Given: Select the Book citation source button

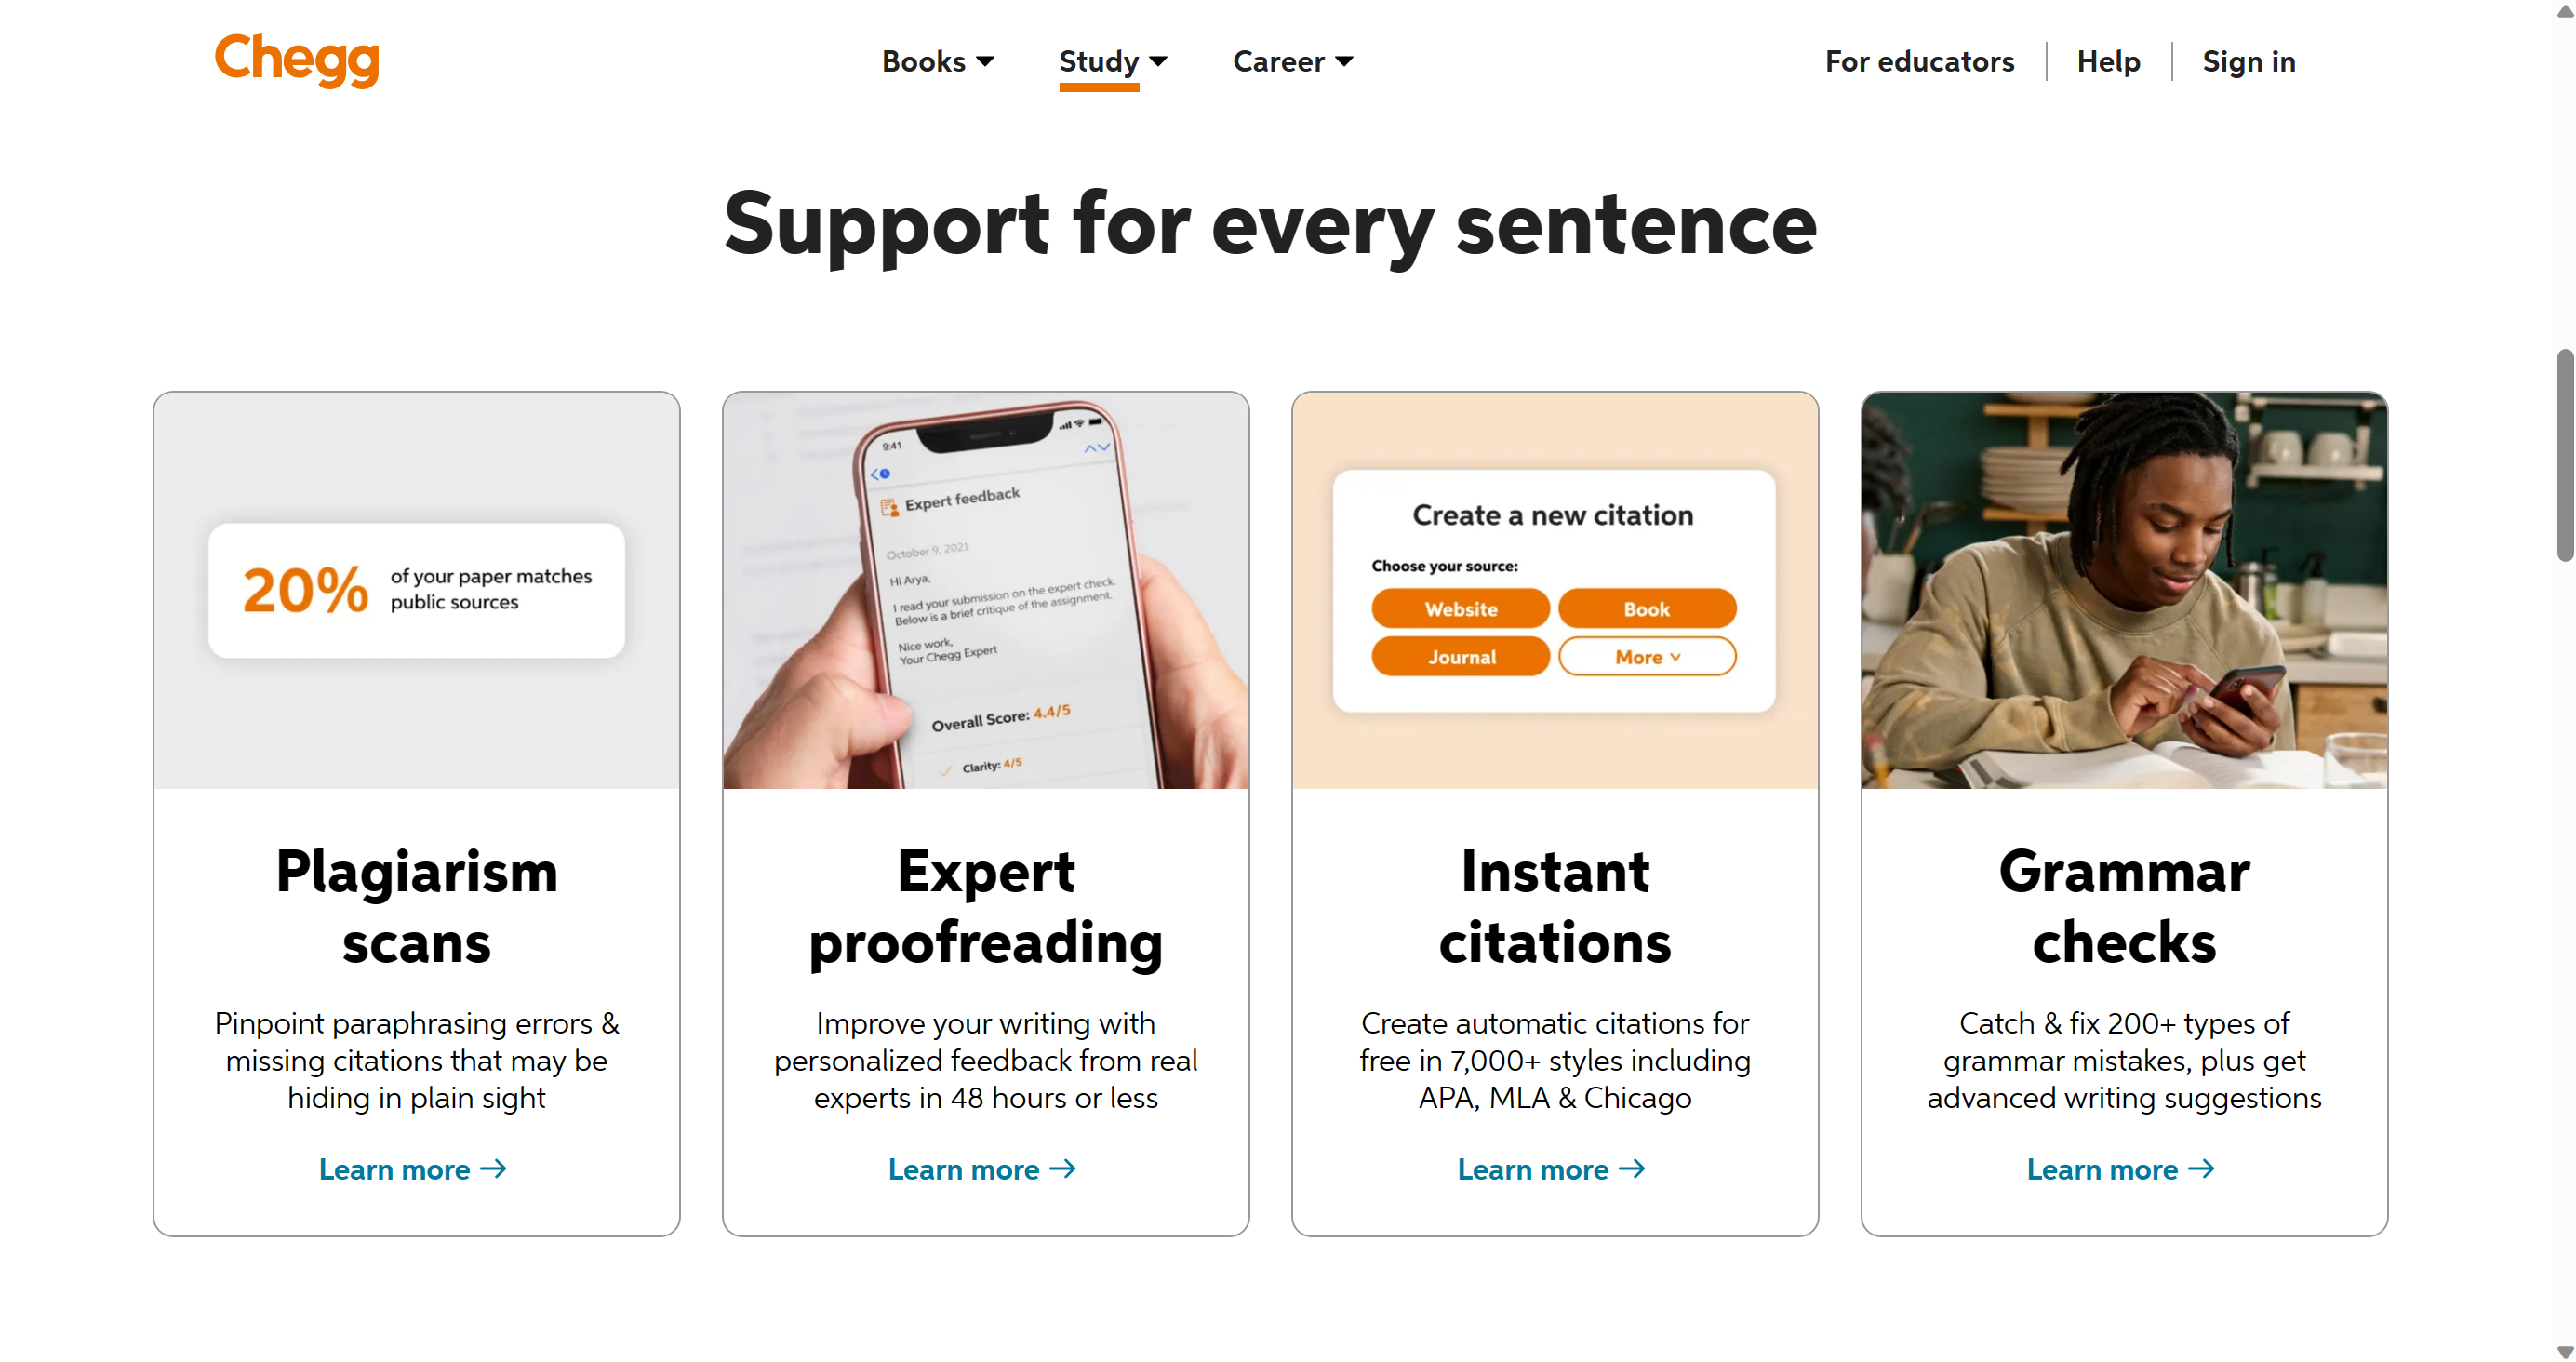Looking at the screenshot, I should [x=1648, y=608].
